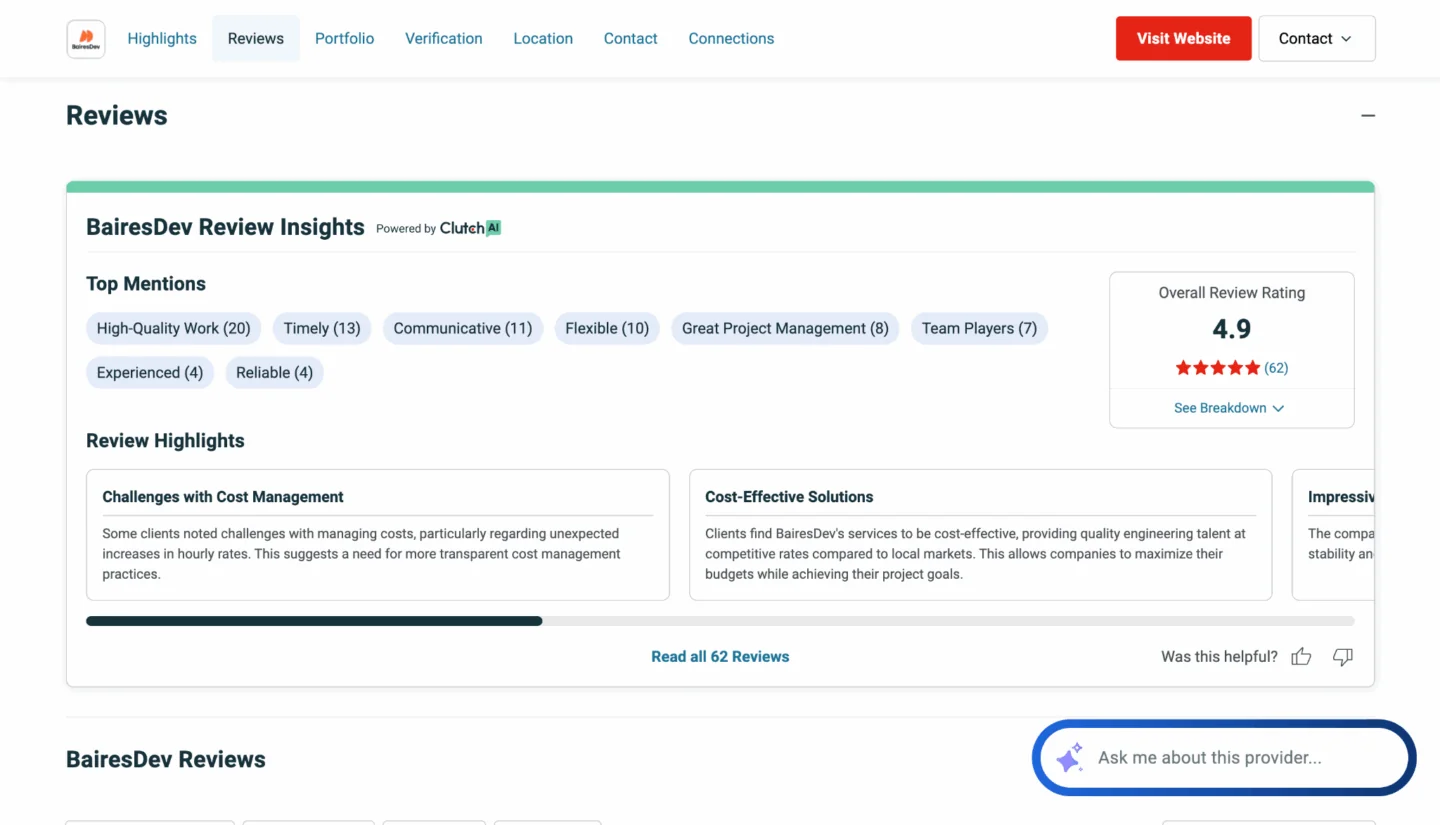Click the review highlights horizontal scrollbar
The image size is (1440, 825).
click(720, 621)
